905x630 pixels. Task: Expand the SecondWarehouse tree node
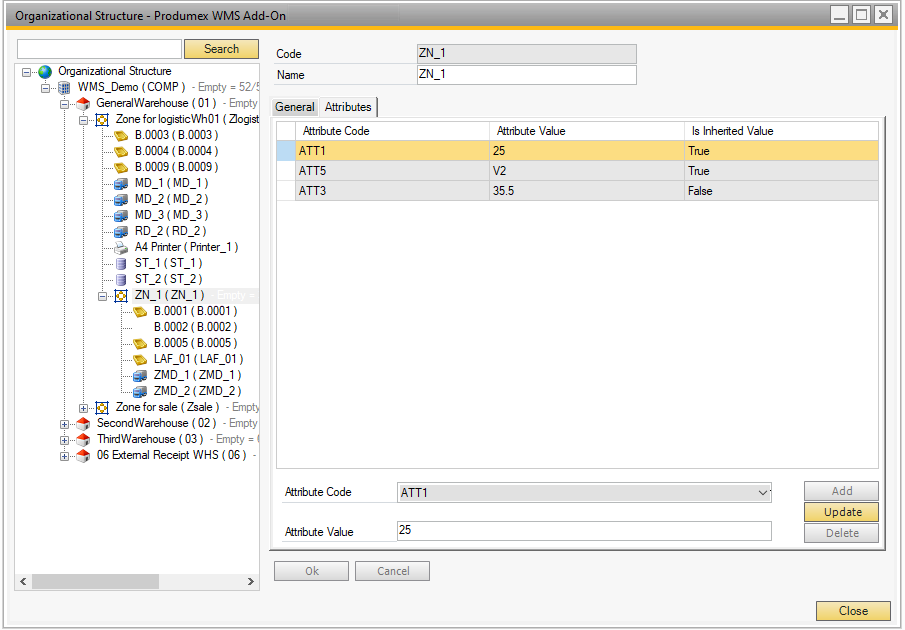tap(65, 424)
